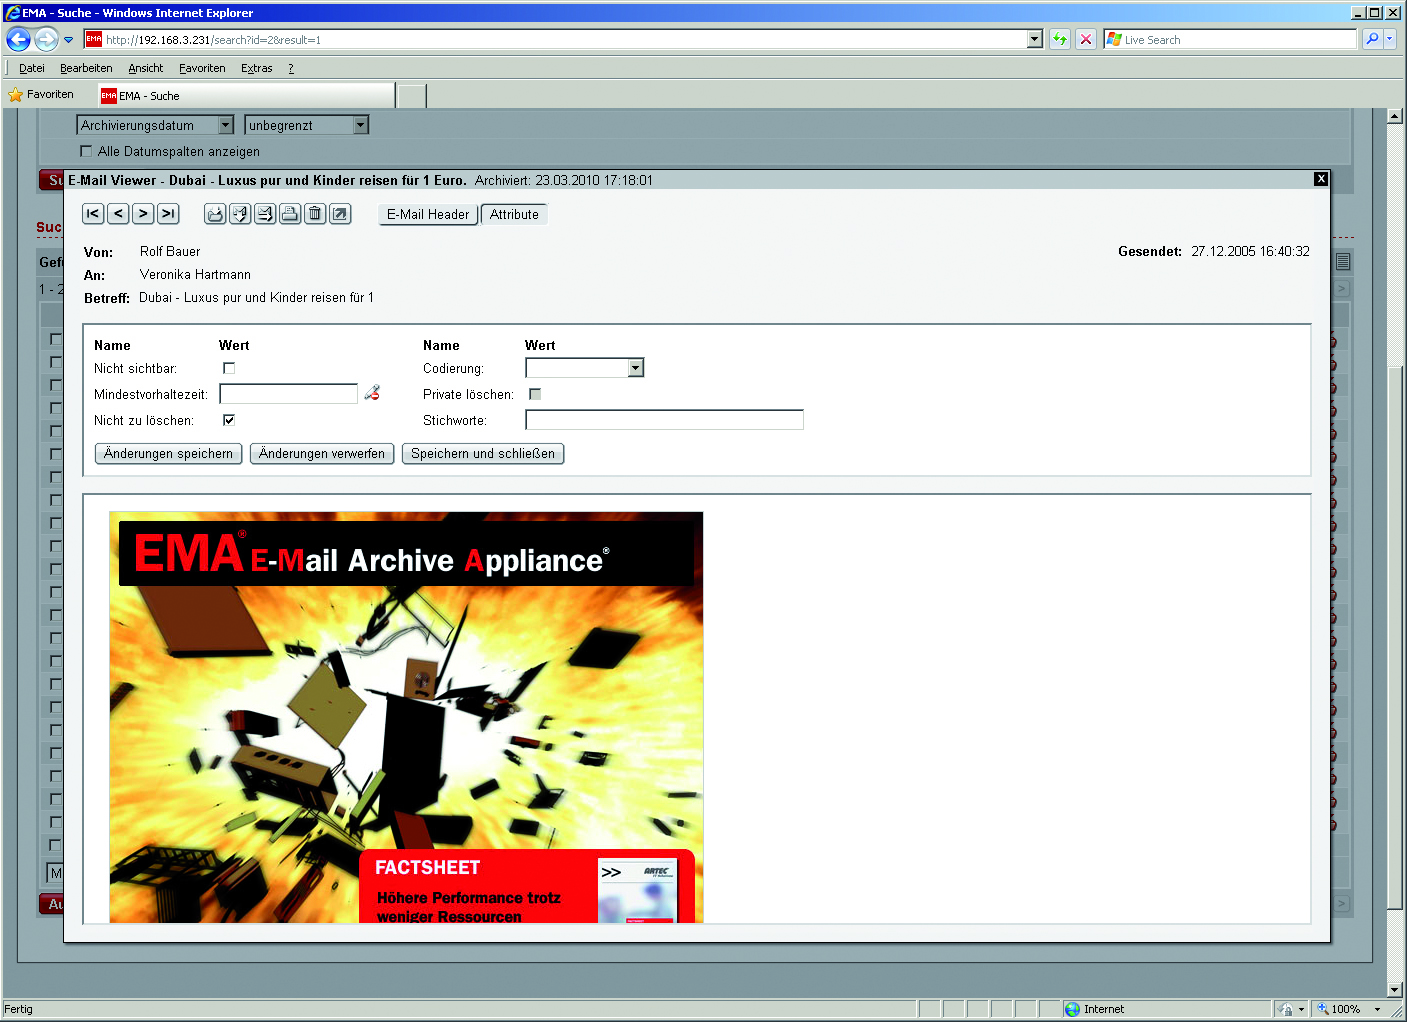
Task: Stop page loading with the red X icon
Action: tap(1086, 39)
